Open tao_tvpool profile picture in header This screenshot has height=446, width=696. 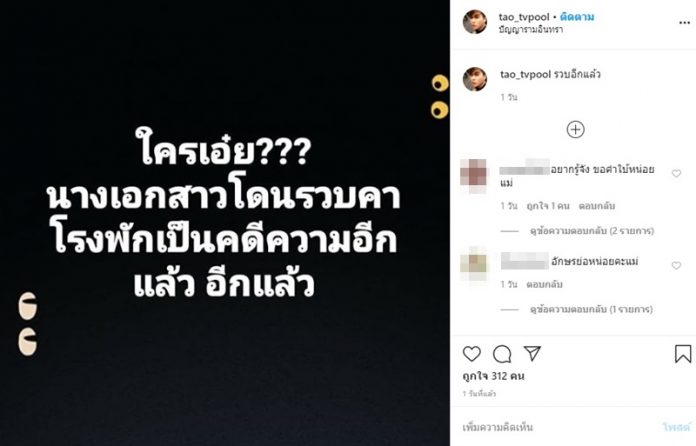point(475,22)
